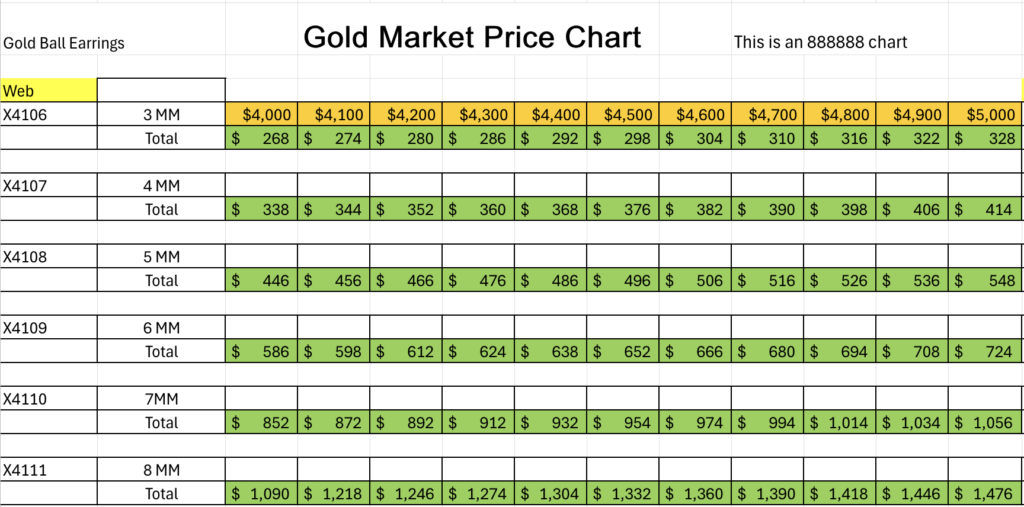1024x507 pixels.
Task: Select the cell showing $ 268
Action: pos(262,138)
